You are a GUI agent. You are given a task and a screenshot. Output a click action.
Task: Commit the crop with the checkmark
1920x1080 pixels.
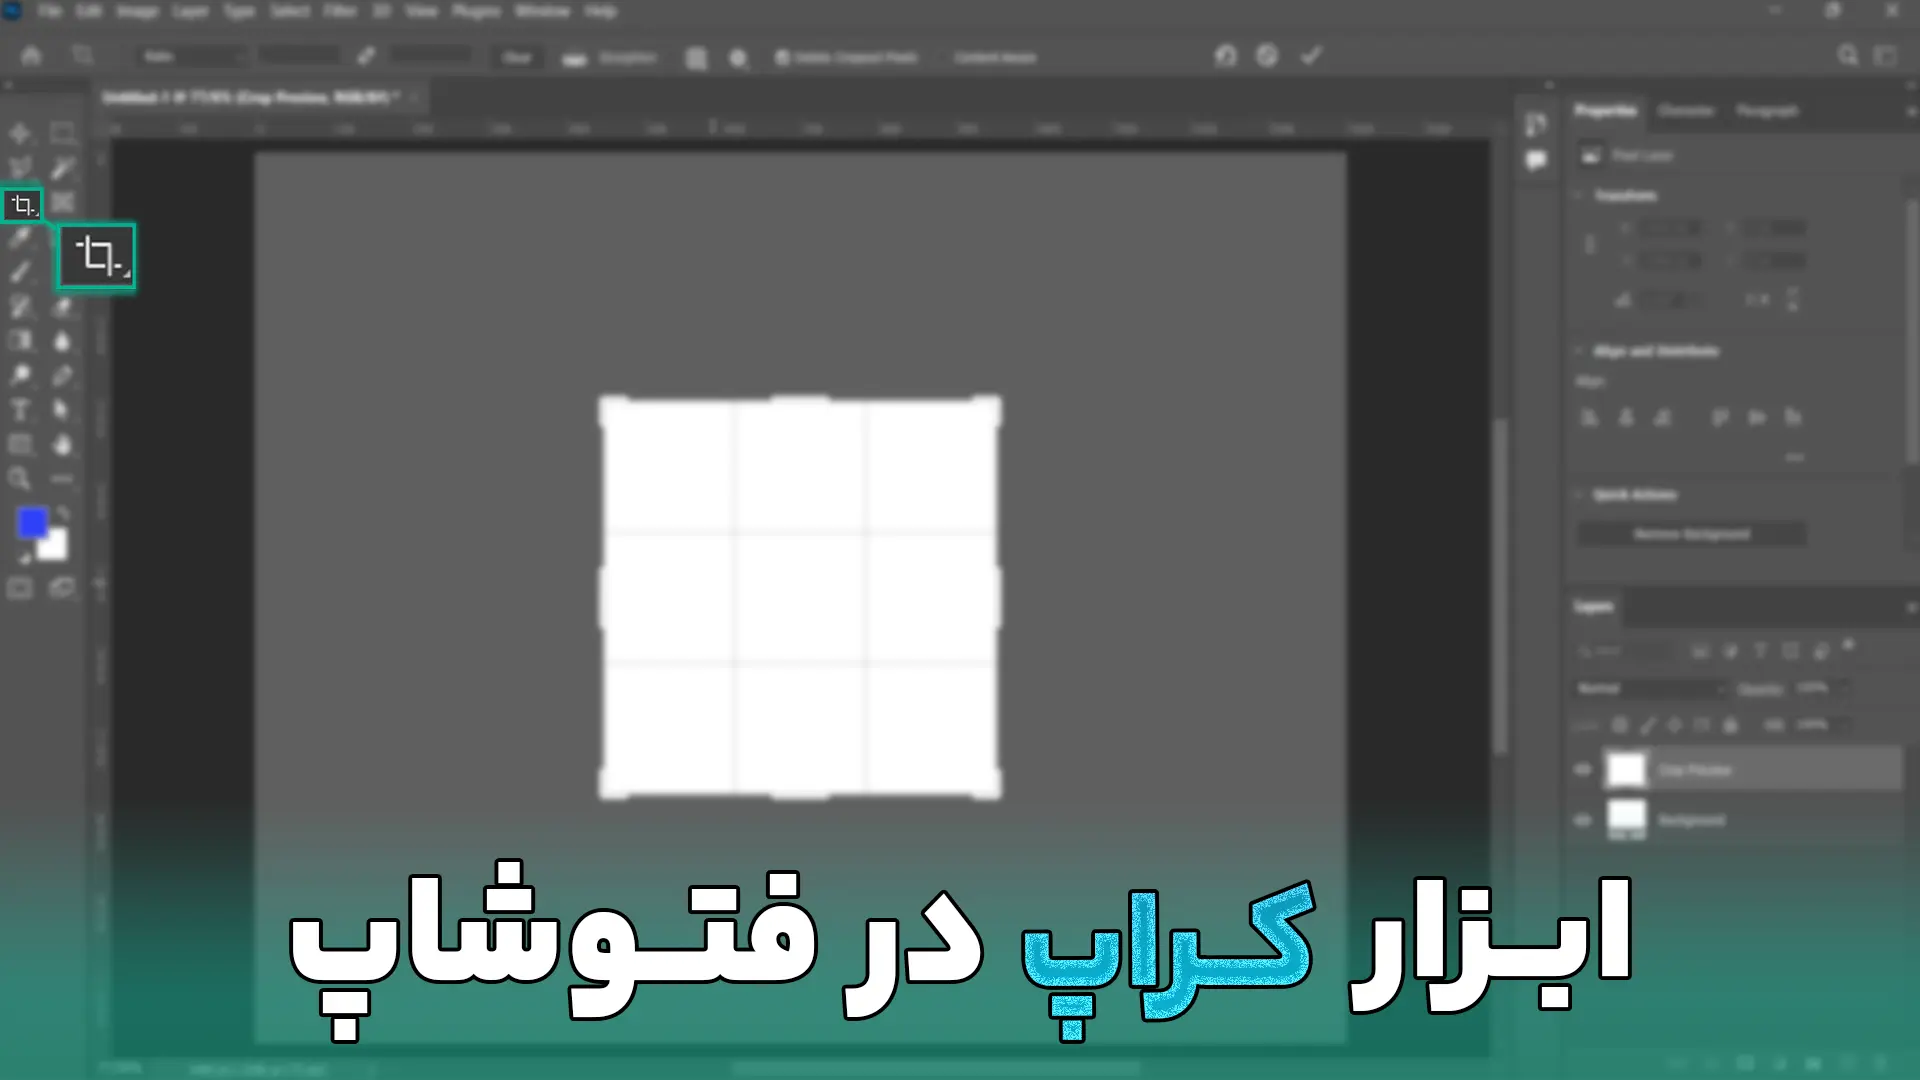click(1311, 56)
